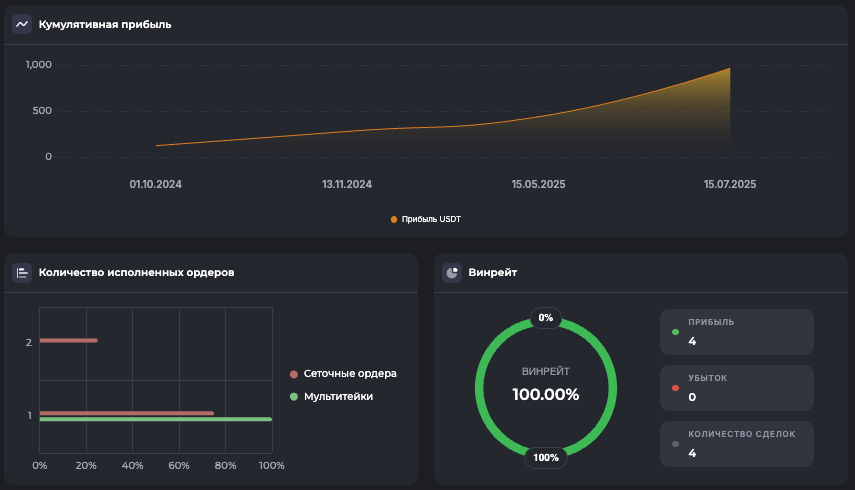Open the Количество сделок stat card

coord(736,444)
